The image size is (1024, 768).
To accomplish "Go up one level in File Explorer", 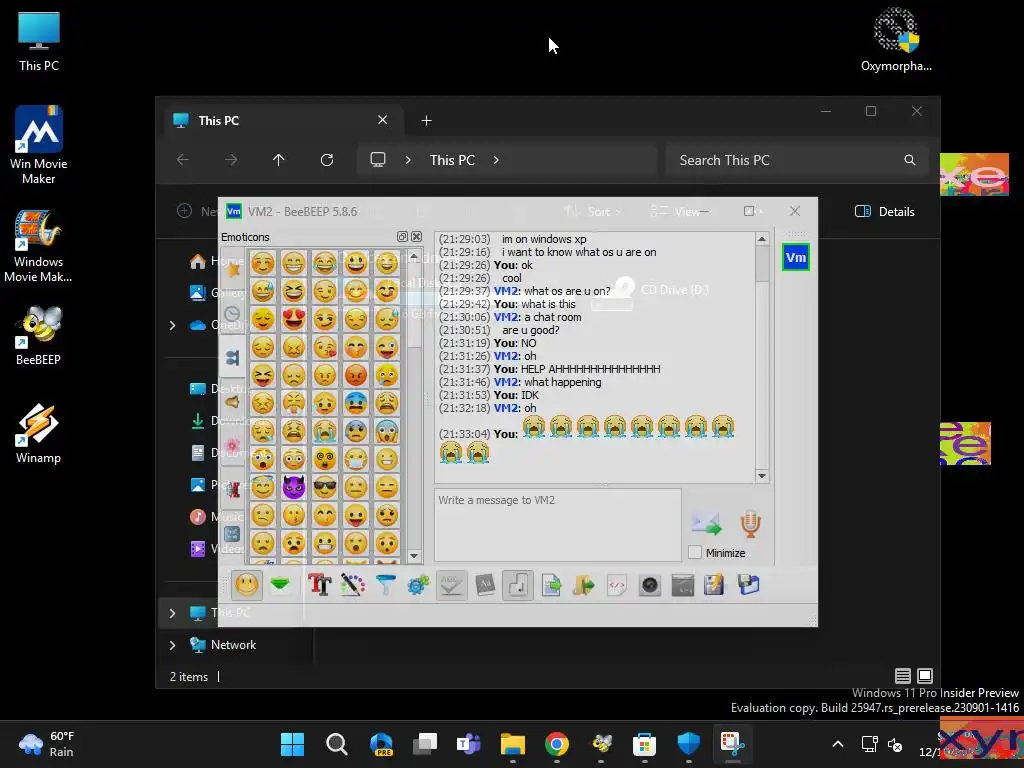I will point(279,160).
